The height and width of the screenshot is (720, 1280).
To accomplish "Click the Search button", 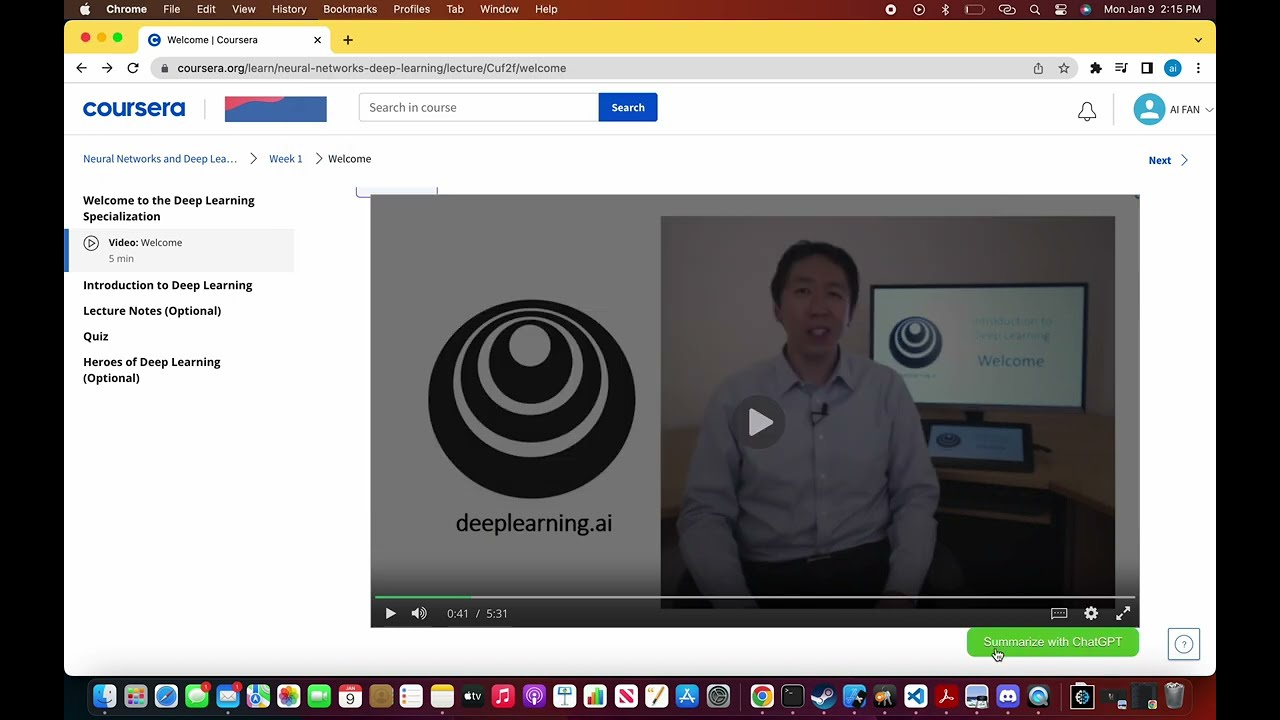I will pyautogui.click(x=628, y=107).
